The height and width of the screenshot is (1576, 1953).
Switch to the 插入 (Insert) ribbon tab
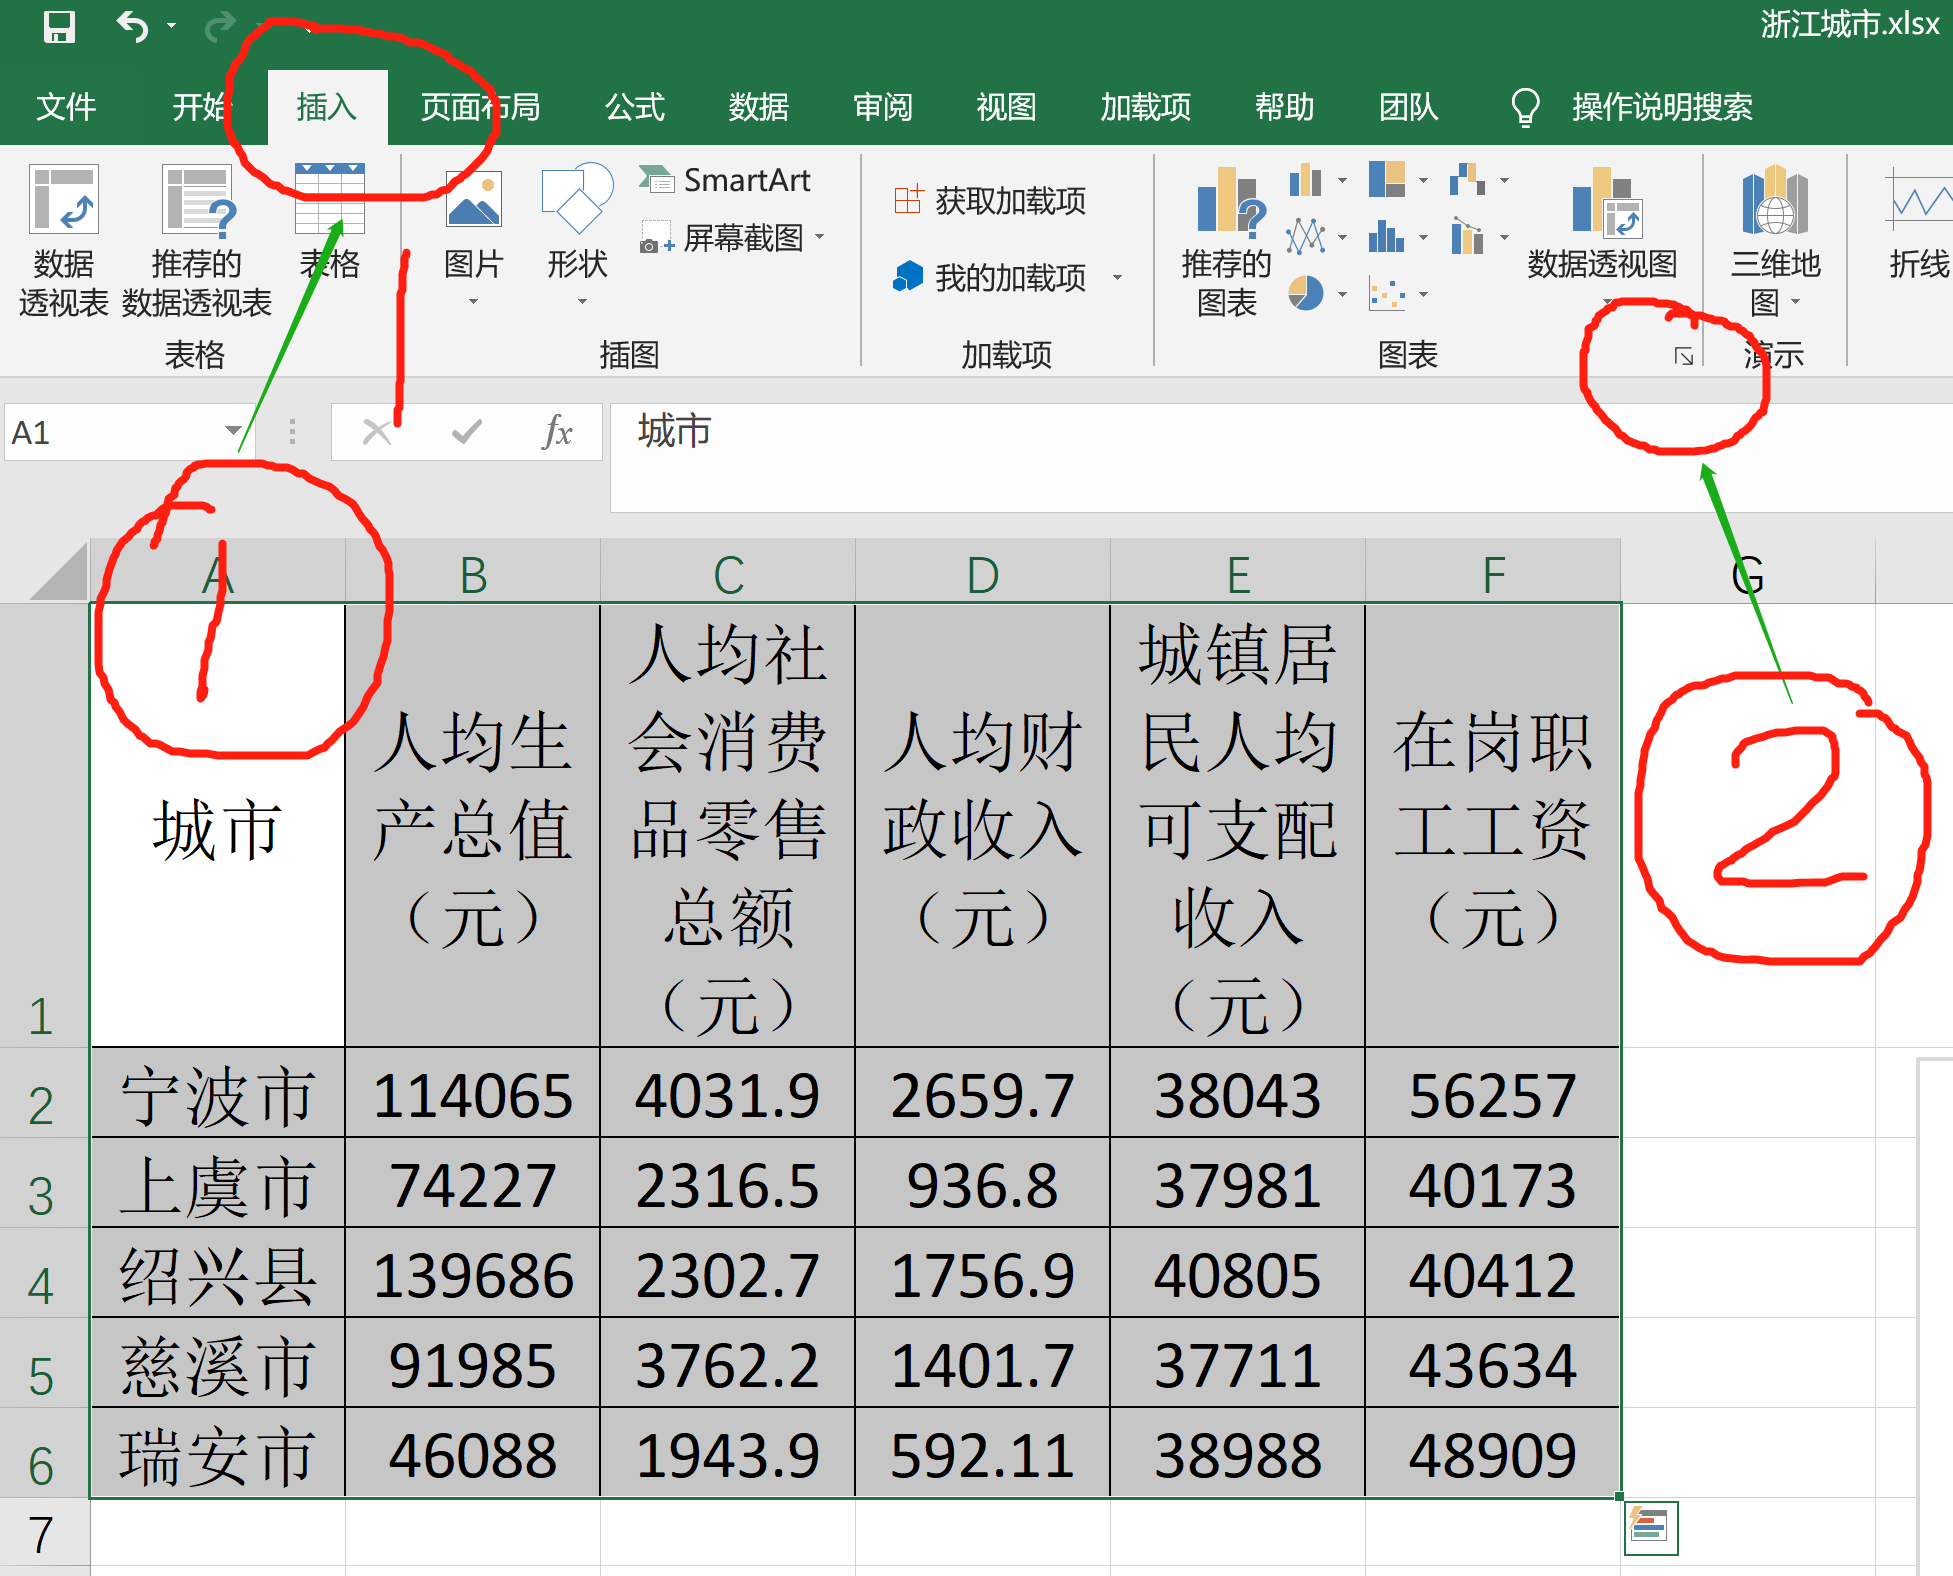pyautogui.click(x=327, y=106)
